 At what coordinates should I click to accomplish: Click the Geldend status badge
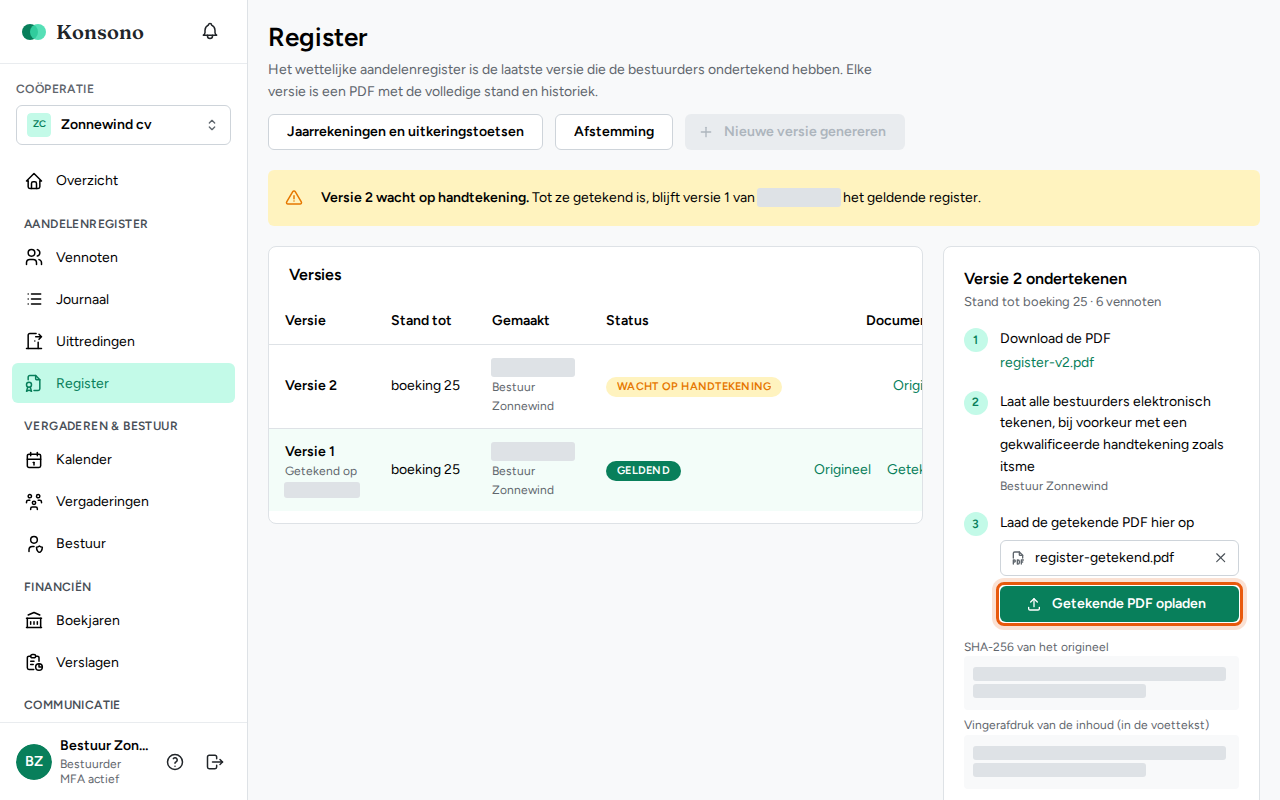643,470
